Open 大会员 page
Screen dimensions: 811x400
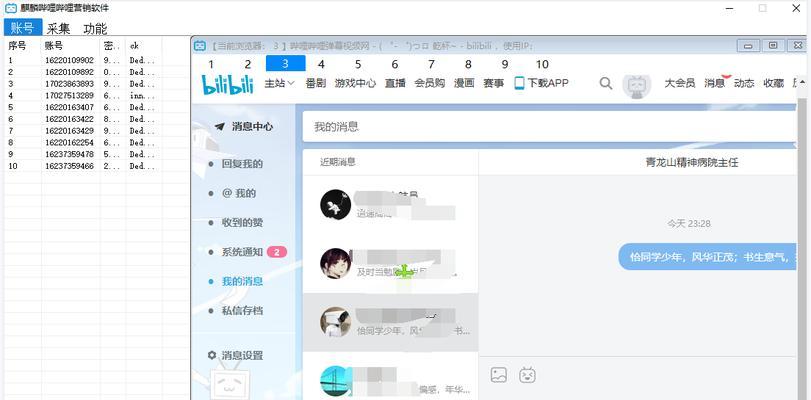tap(680, 83)
